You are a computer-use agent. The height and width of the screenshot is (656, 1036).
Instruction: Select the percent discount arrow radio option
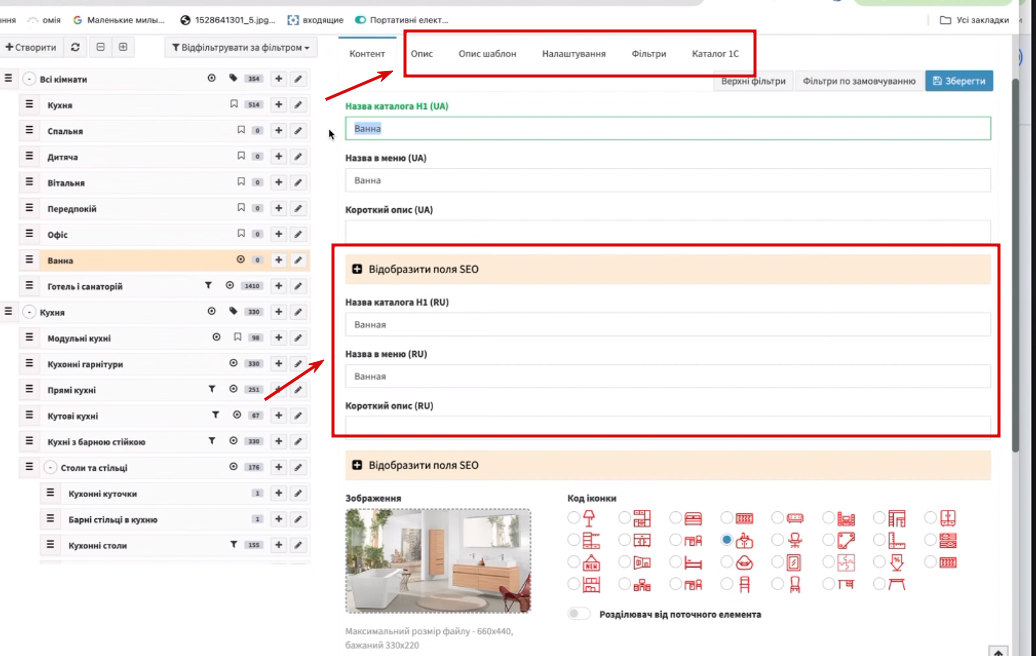(879, 562)
